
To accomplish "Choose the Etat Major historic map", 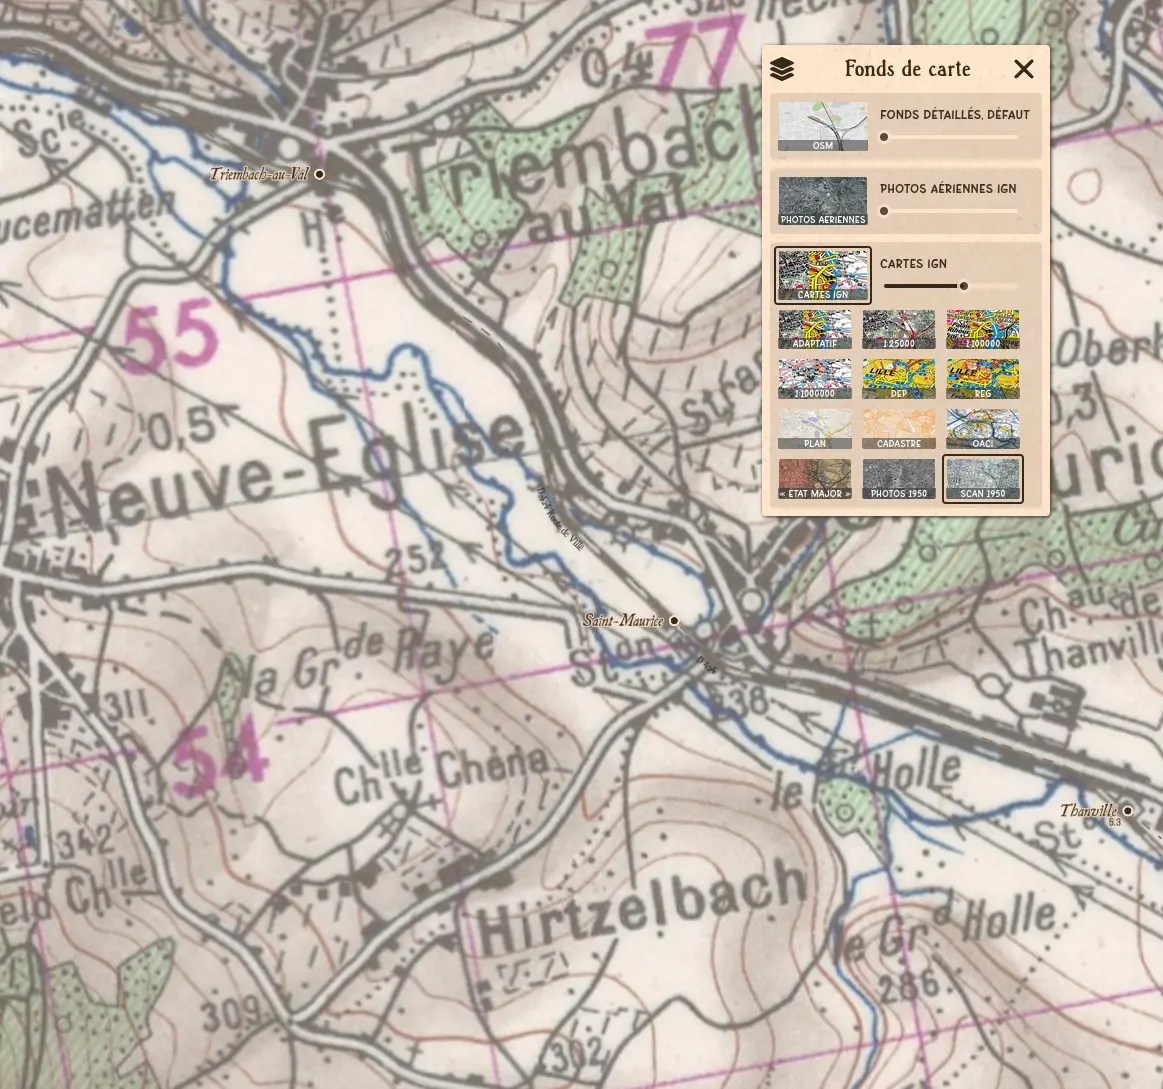I will [814, 478].
